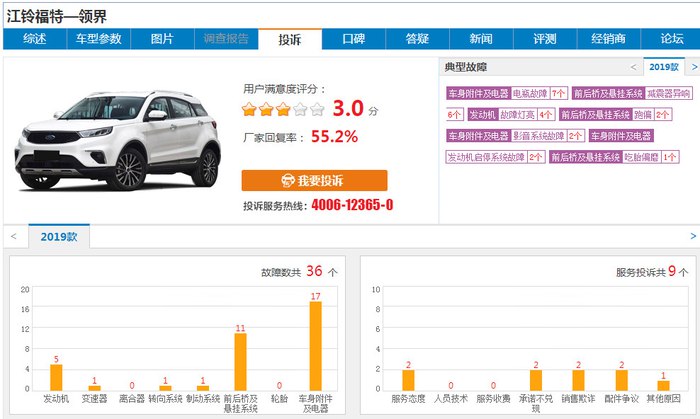
Task: Click the 转向系统 bar in fault chart
Action: [x=165, y=388]
